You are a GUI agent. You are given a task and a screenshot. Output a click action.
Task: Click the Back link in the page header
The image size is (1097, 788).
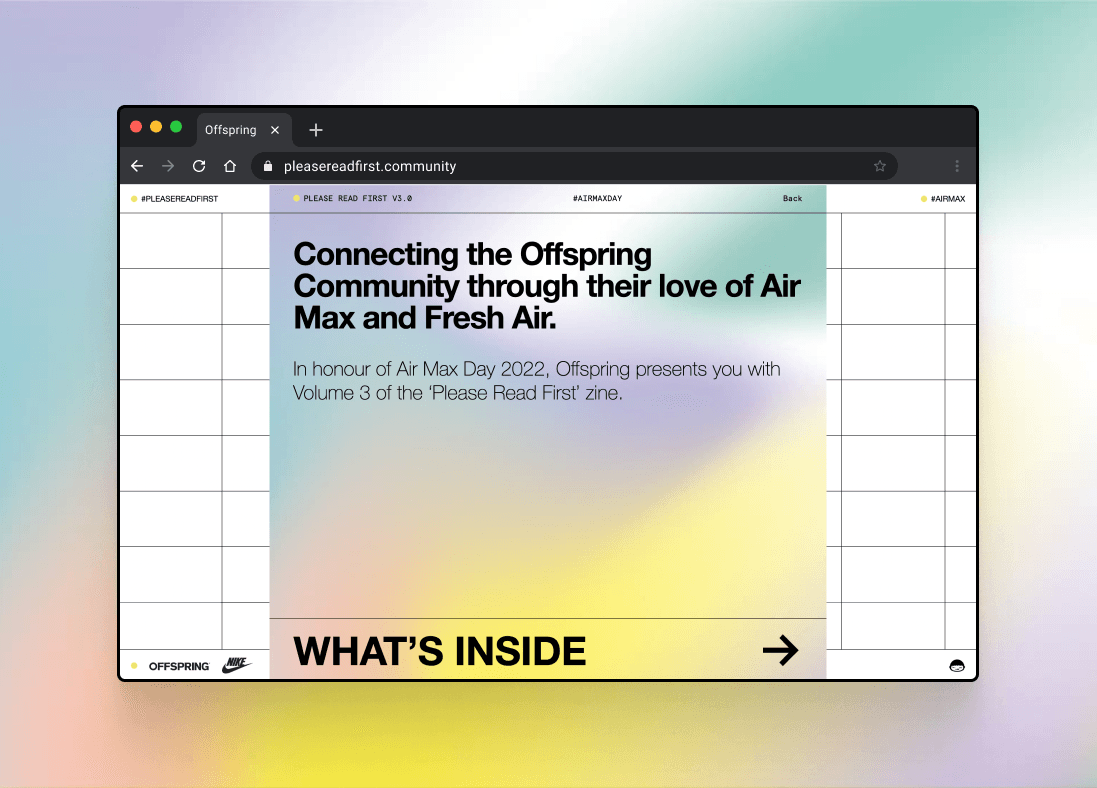[x=792, y=198]
